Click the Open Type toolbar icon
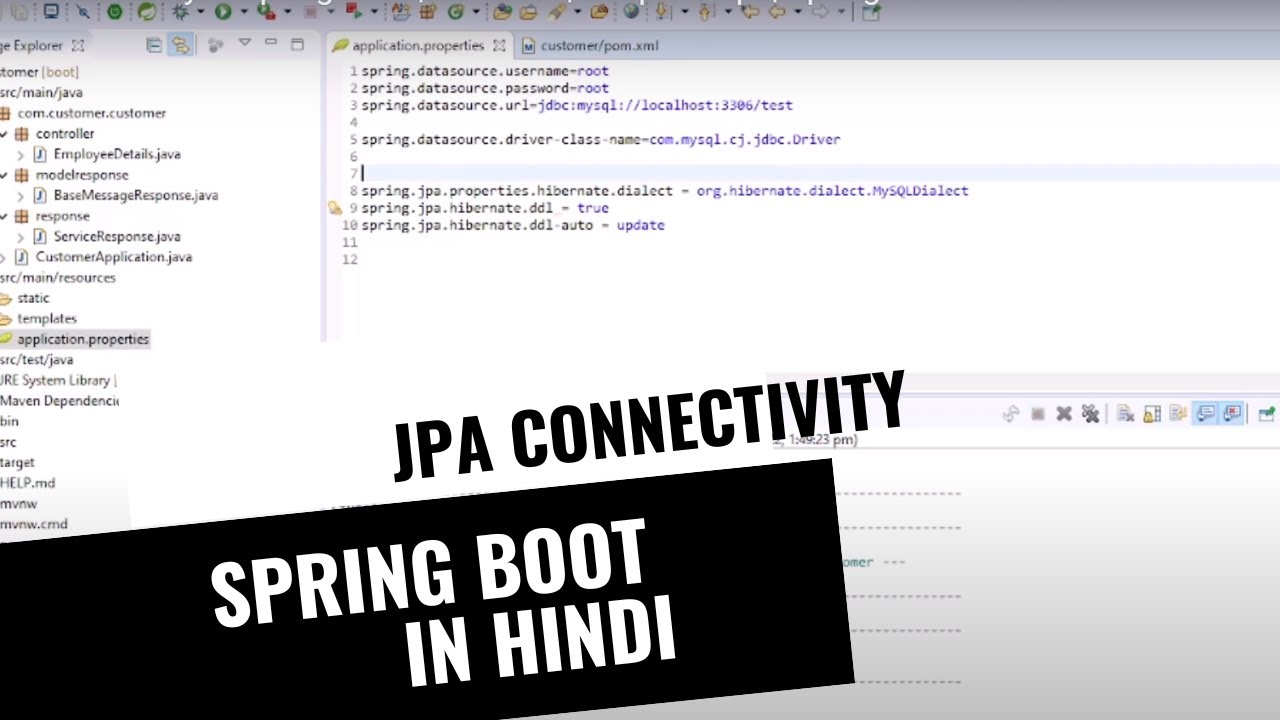The height and width of the screenshot is (720, 1280). (x=502, y=12)
